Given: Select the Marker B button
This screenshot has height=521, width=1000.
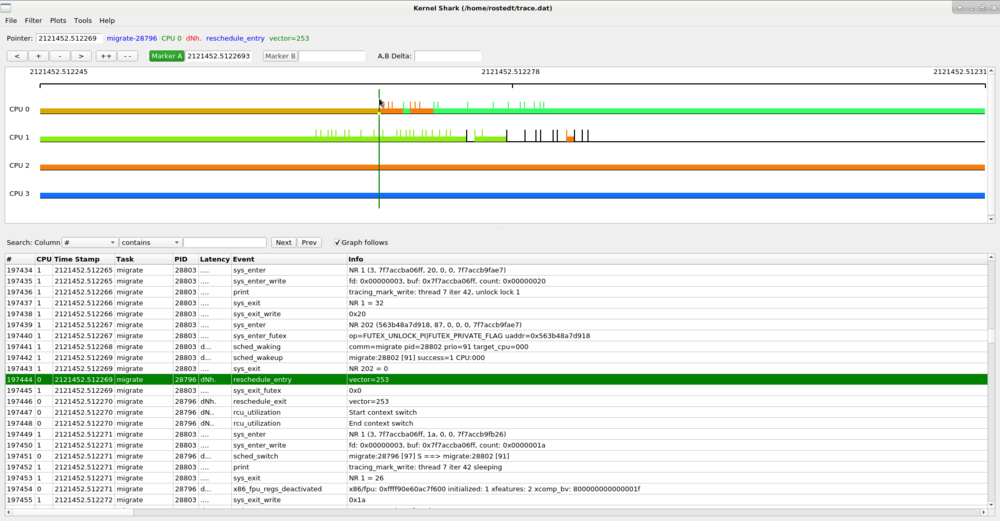Looking at the screenshot, I should pos(280,56).
